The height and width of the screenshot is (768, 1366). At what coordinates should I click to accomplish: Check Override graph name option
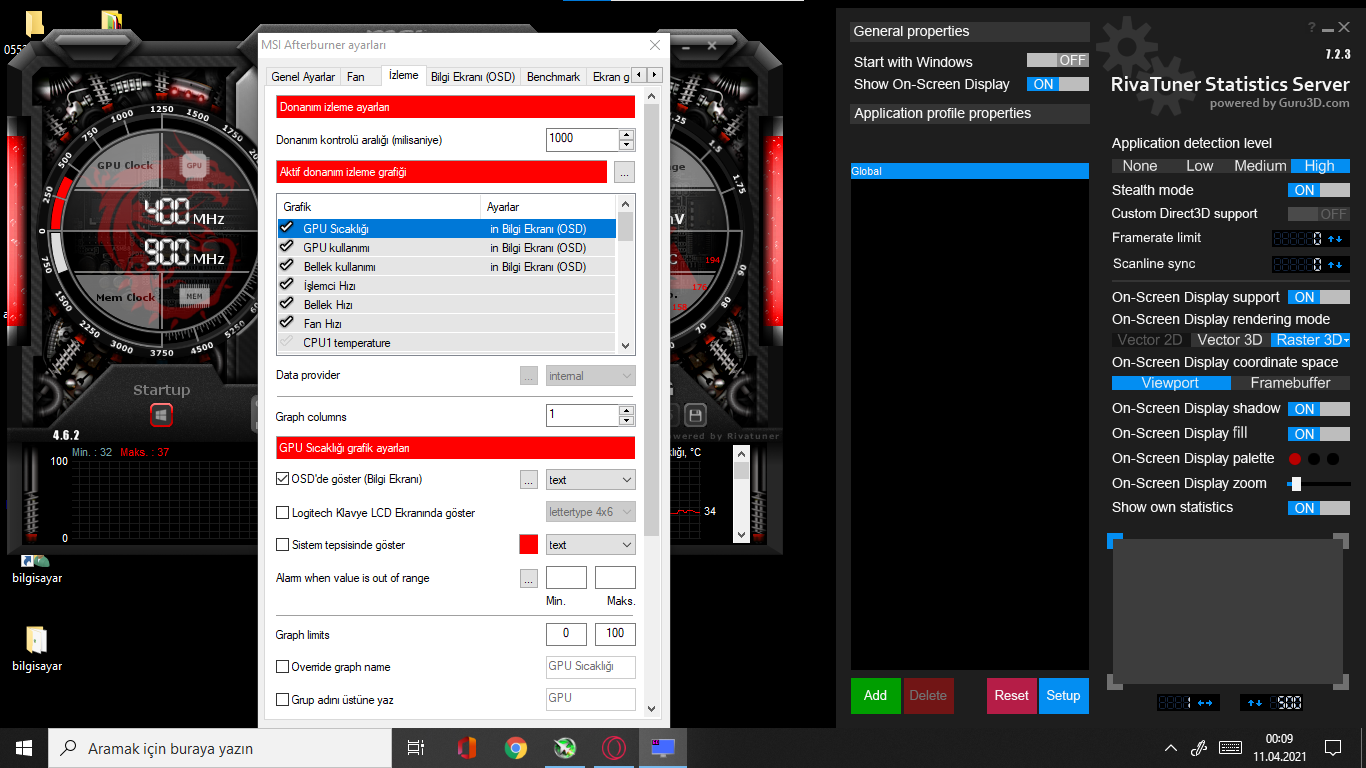[282, 667]
